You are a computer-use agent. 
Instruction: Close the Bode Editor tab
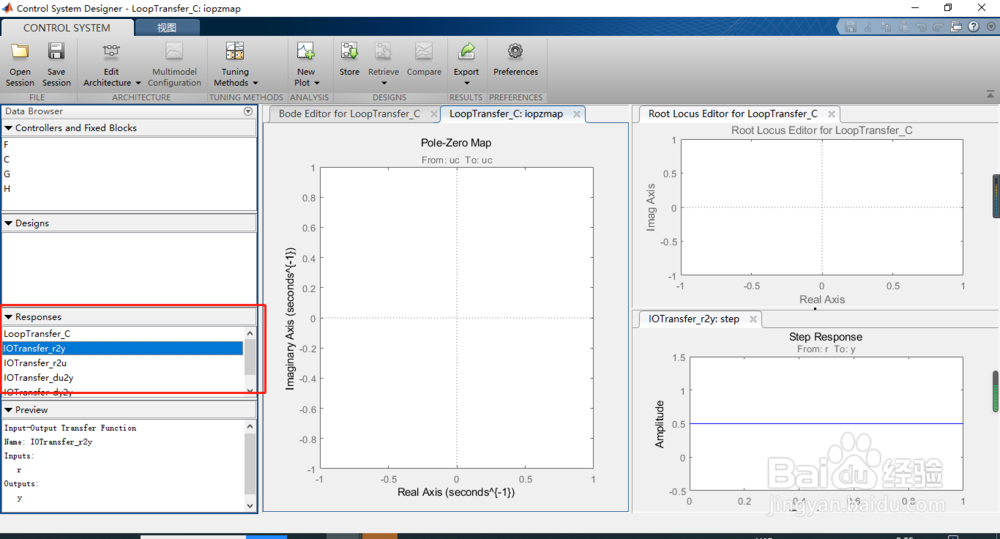point(434,114)
